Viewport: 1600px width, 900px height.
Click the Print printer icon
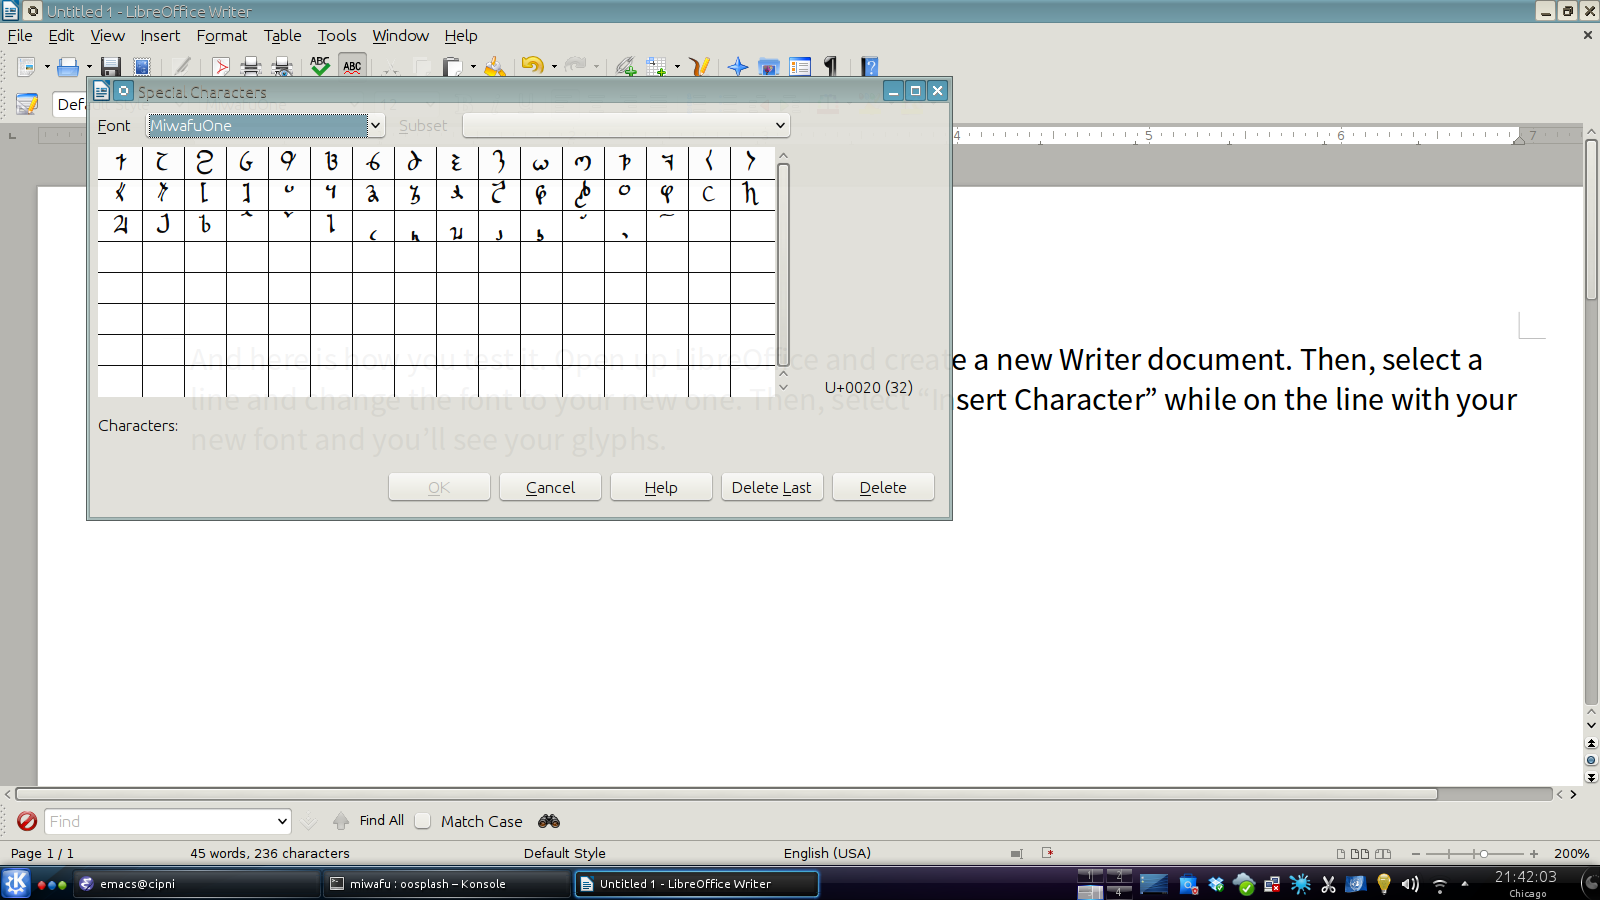(251, 67)
